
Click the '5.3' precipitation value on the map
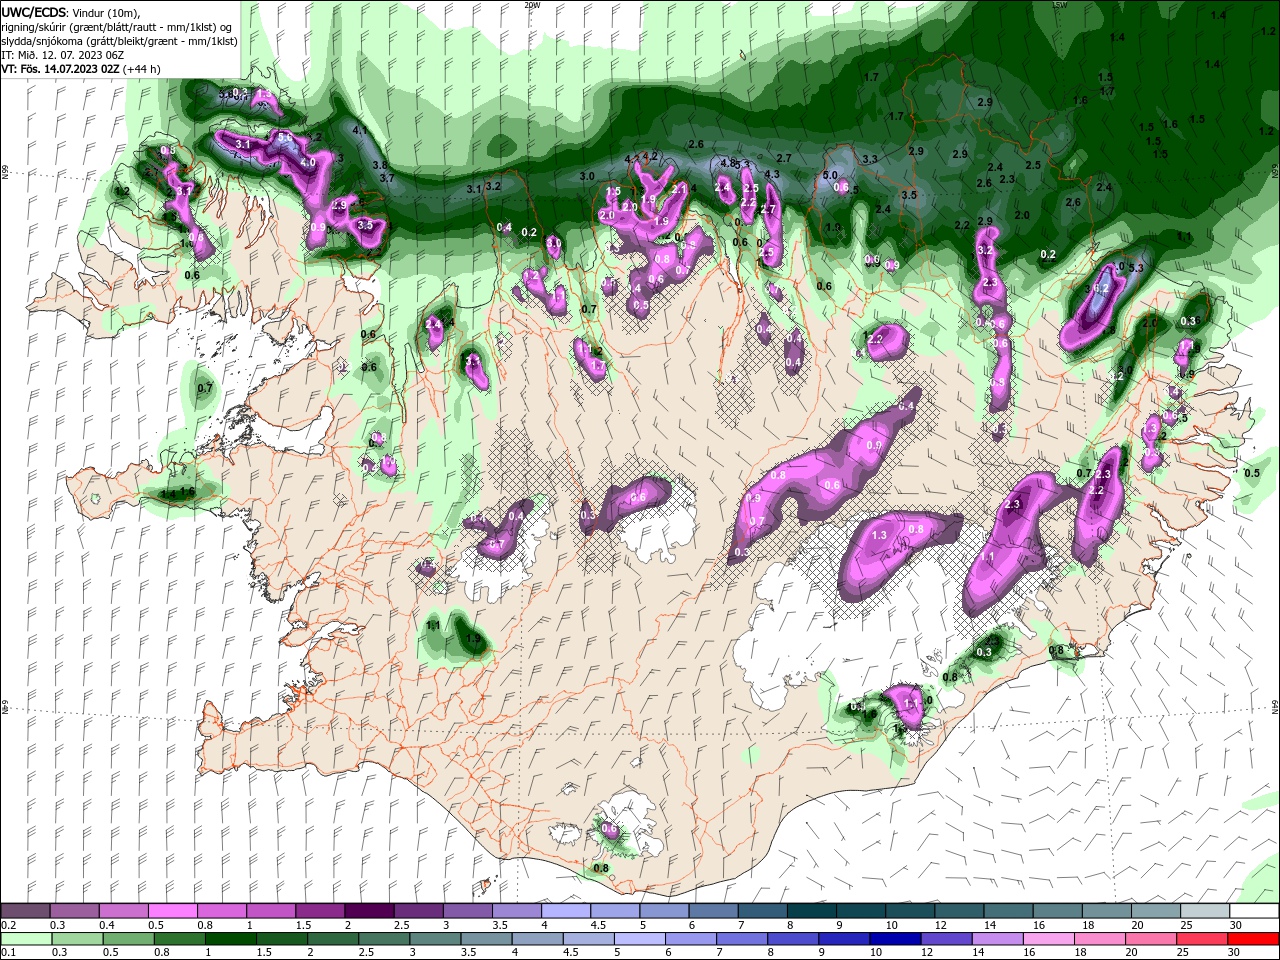[x=1135, y=267]
